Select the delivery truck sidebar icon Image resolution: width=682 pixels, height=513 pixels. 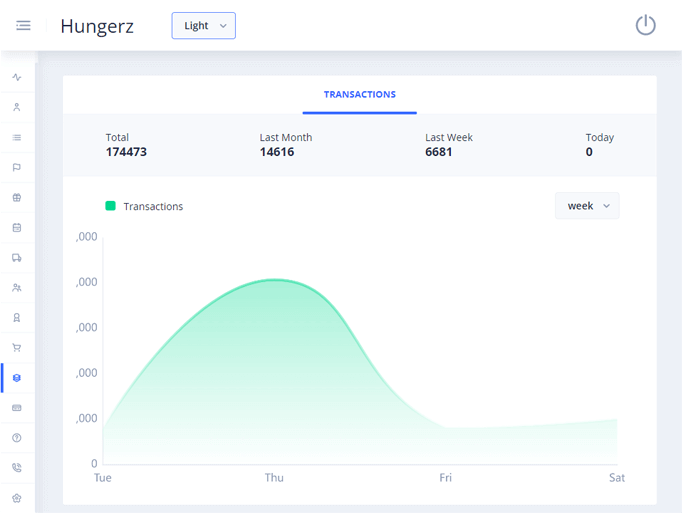click(x=17, y=257)
